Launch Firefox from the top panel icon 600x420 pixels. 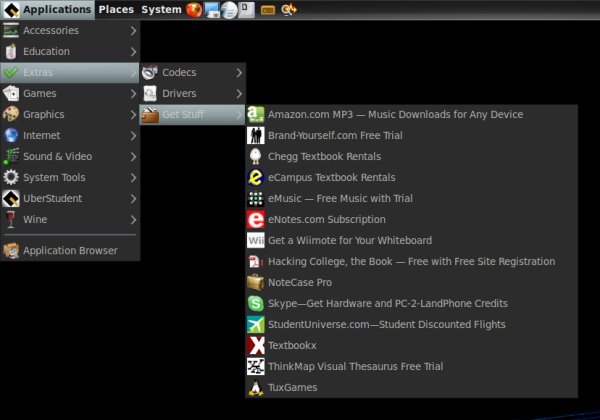194,10
